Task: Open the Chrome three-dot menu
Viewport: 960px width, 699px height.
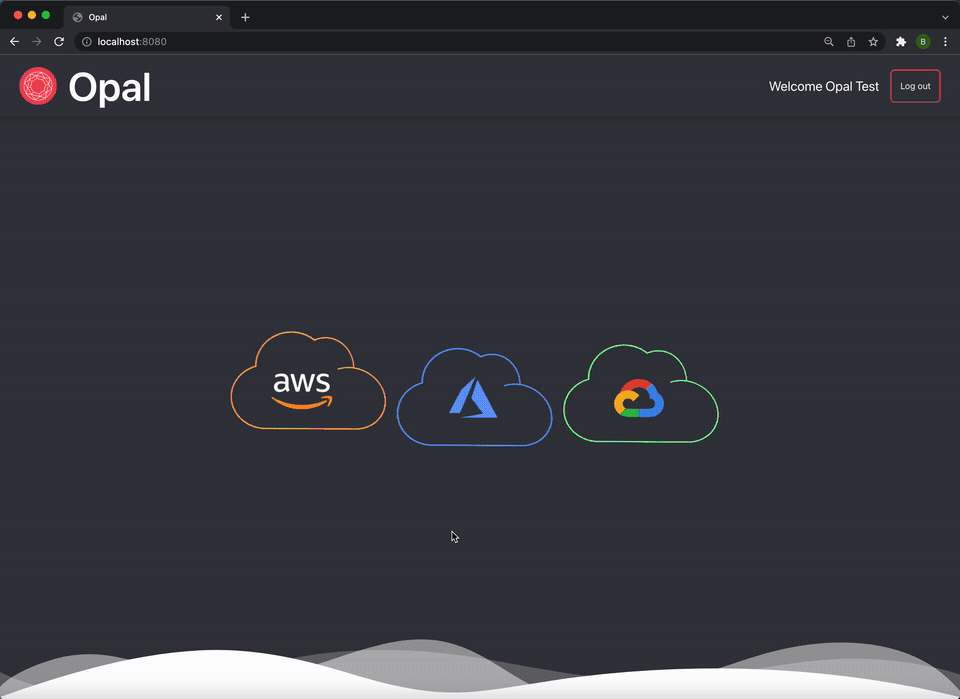Action: point(945,42)
